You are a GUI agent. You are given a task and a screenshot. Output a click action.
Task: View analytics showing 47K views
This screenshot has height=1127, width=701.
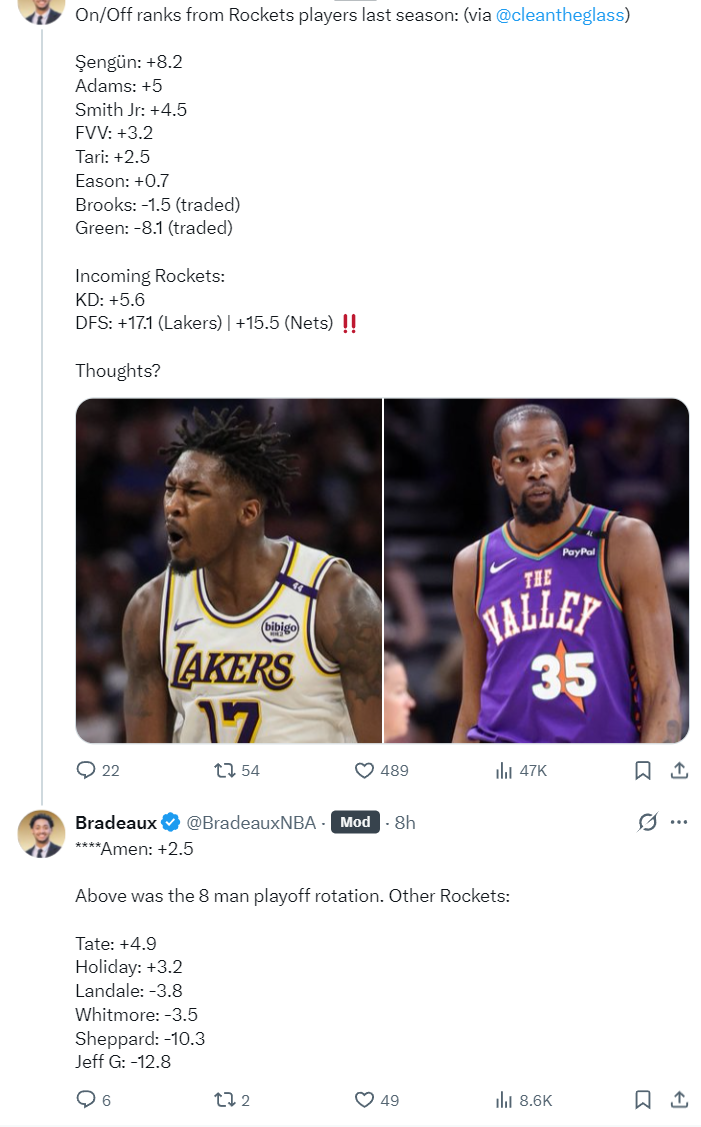[x=504, y=770]
